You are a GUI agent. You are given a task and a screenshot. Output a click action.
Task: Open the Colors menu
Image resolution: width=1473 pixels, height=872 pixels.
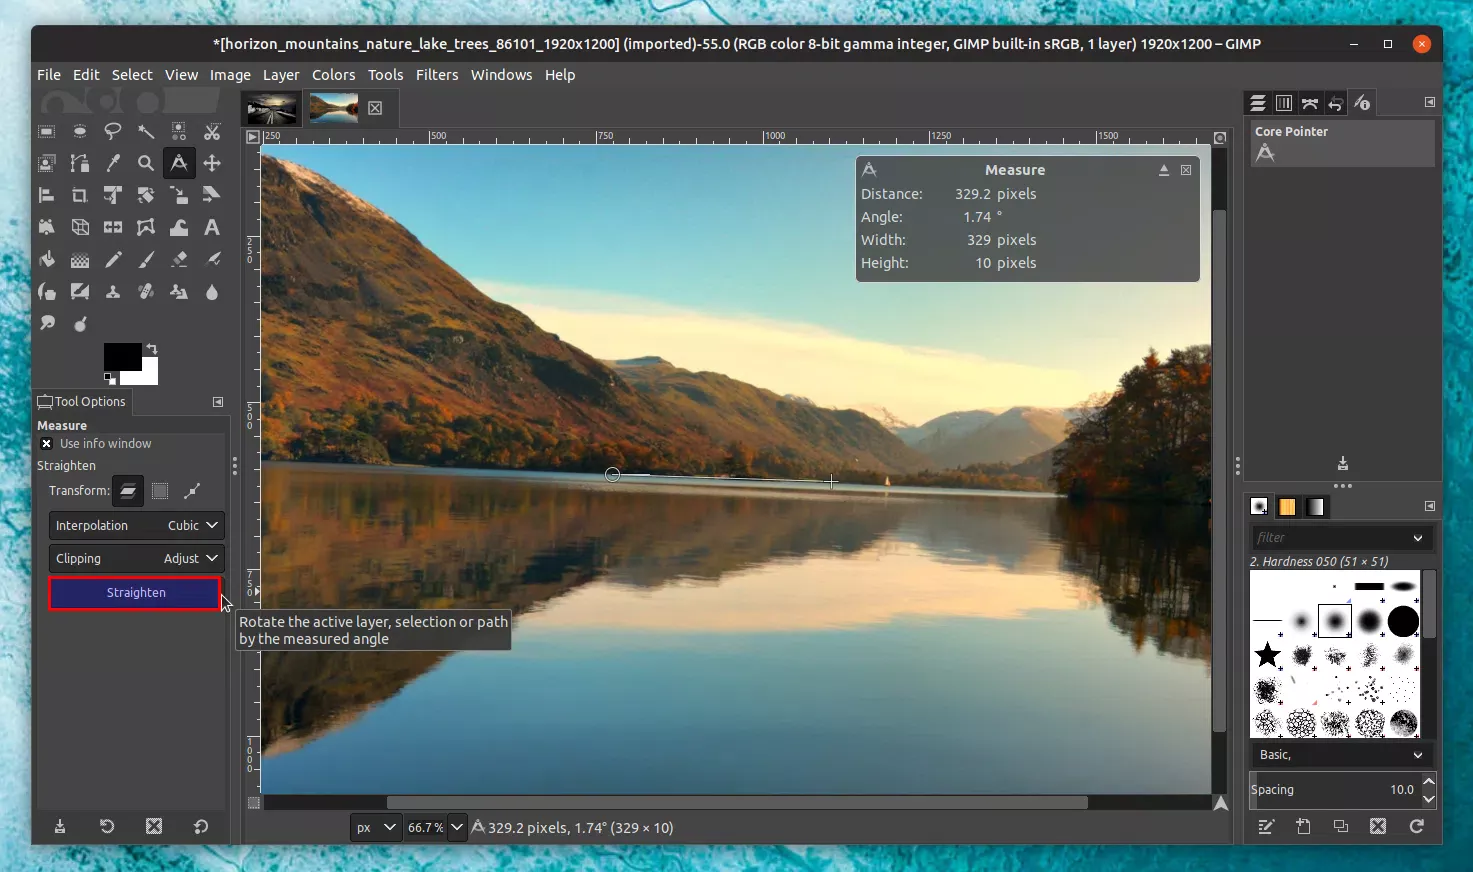tap(333, 74)
